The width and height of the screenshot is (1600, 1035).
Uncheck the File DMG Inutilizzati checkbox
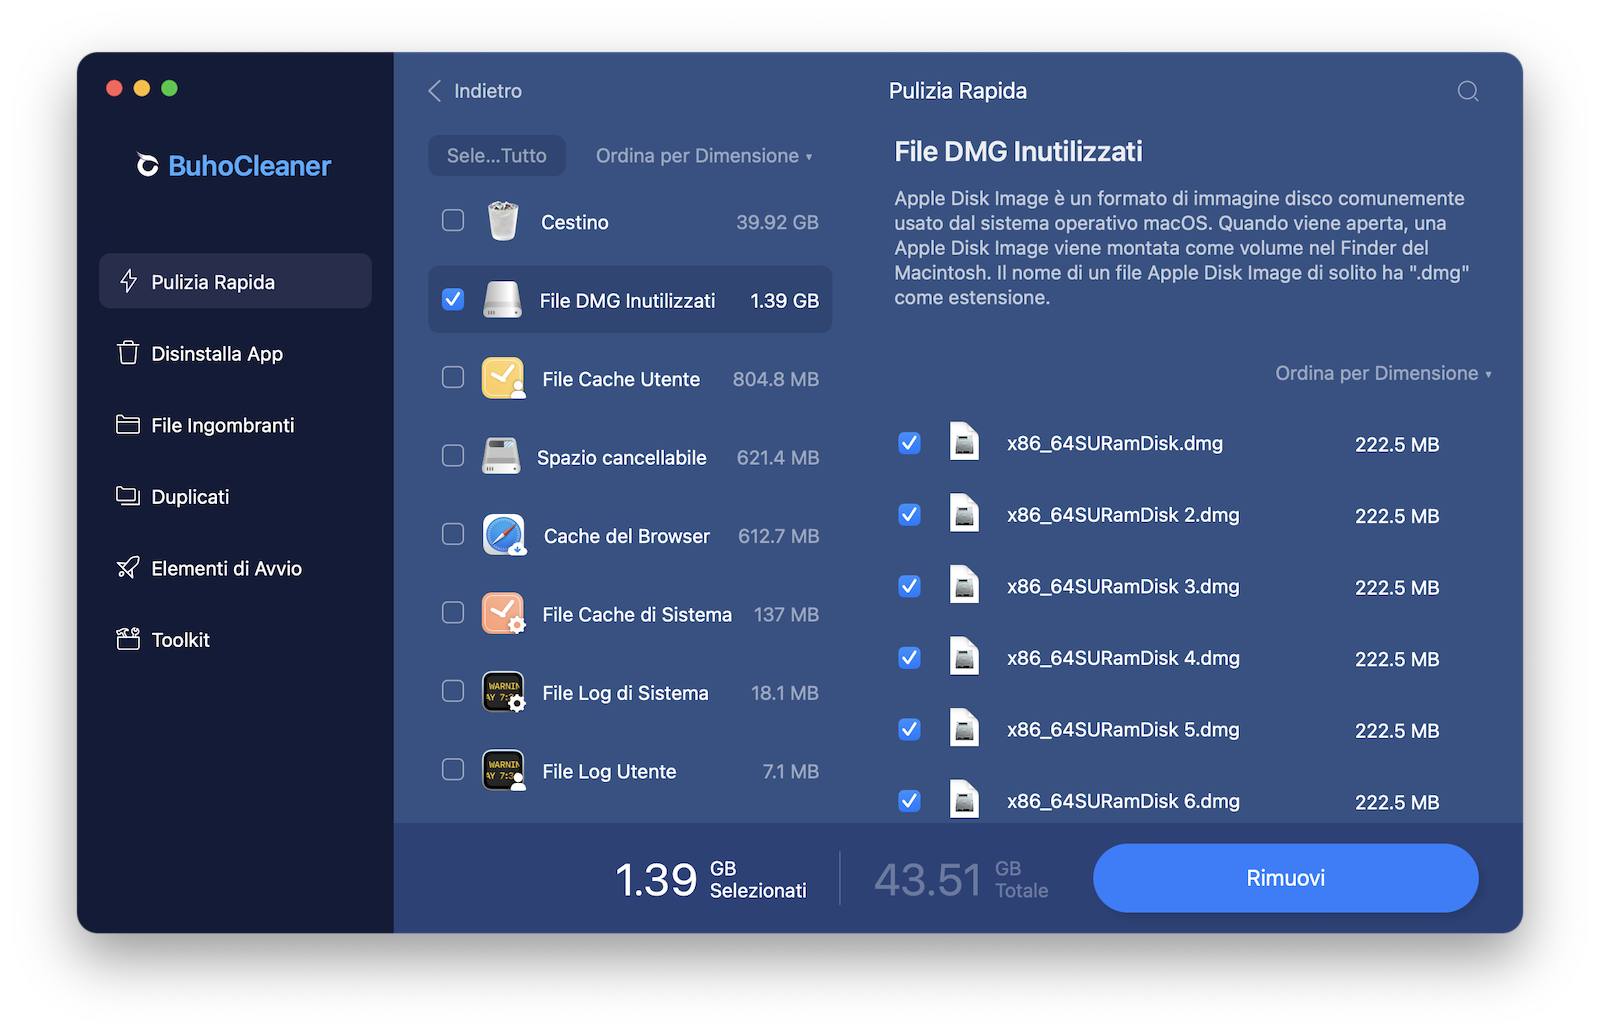(x=453, y=299)
